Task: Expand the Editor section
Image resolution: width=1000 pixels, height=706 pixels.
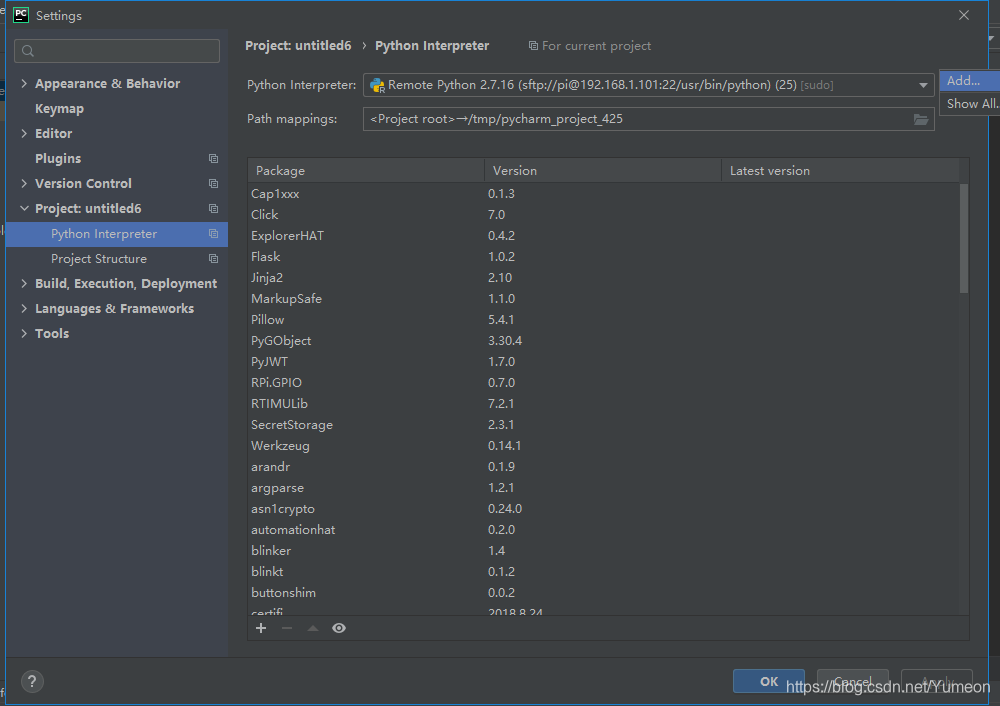Action: [24, 133]
